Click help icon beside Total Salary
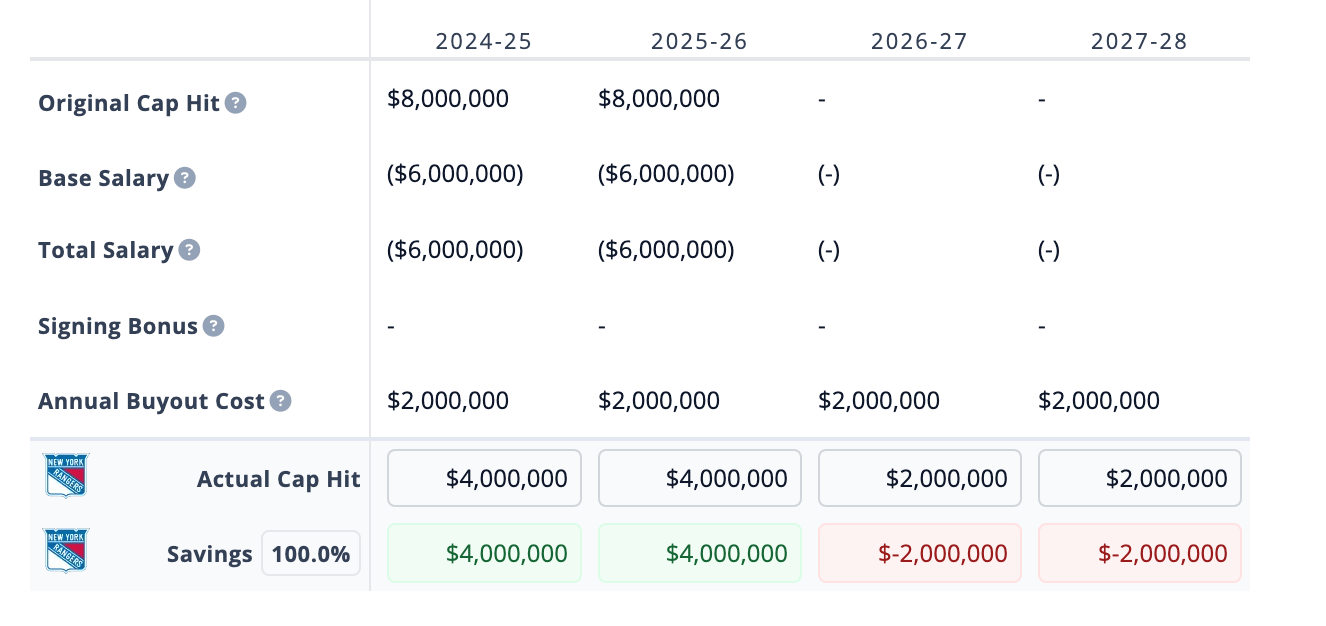The image size is (1326, 626). point(189,250)
